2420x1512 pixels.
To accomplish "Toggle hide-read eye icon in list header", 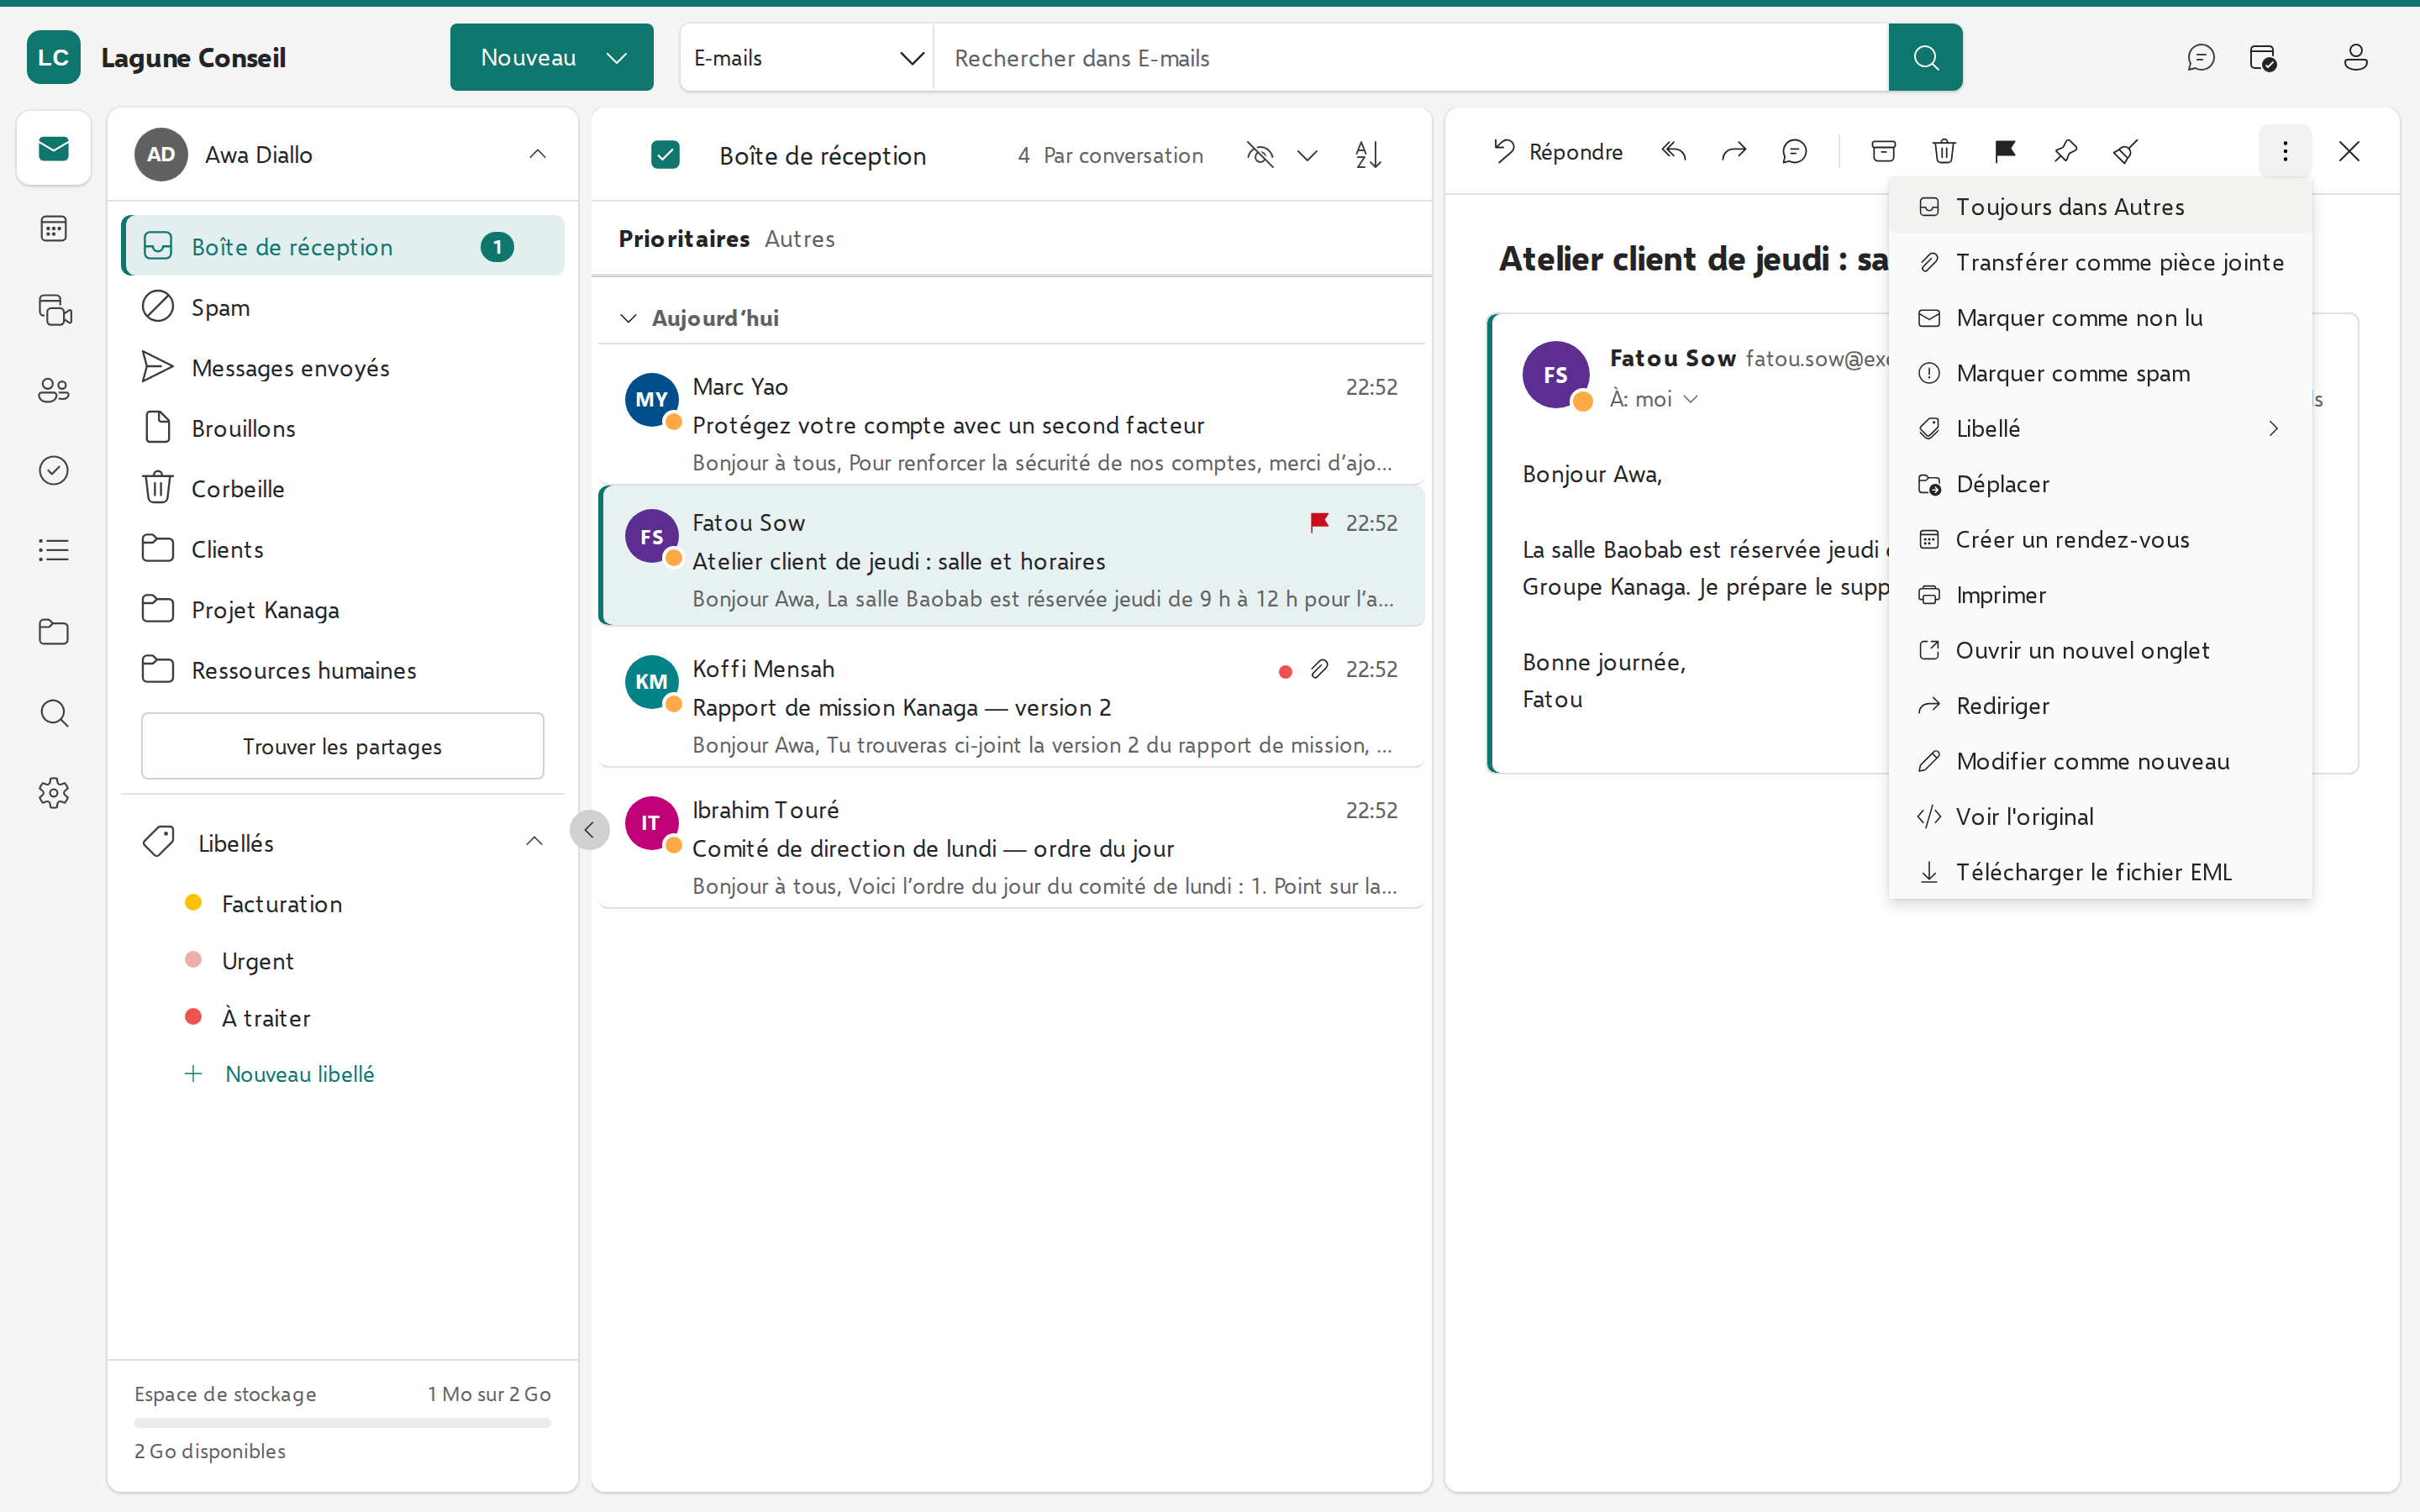I will click(x=1260, y=155).
